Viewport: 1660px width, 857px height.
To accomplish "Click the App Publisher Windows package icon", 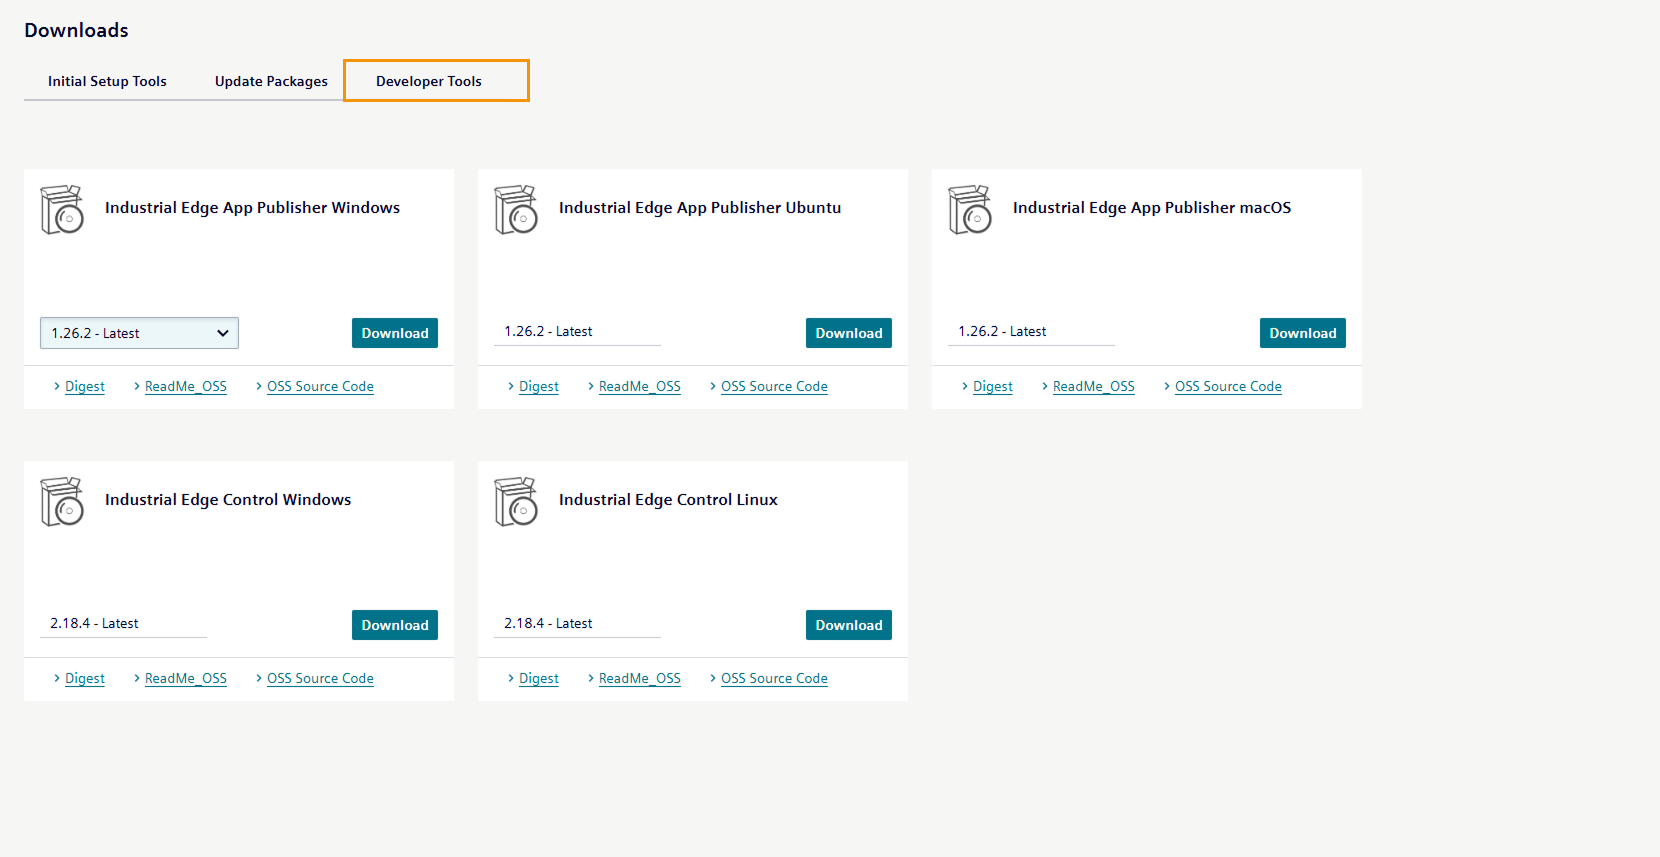I will [62, 209].
